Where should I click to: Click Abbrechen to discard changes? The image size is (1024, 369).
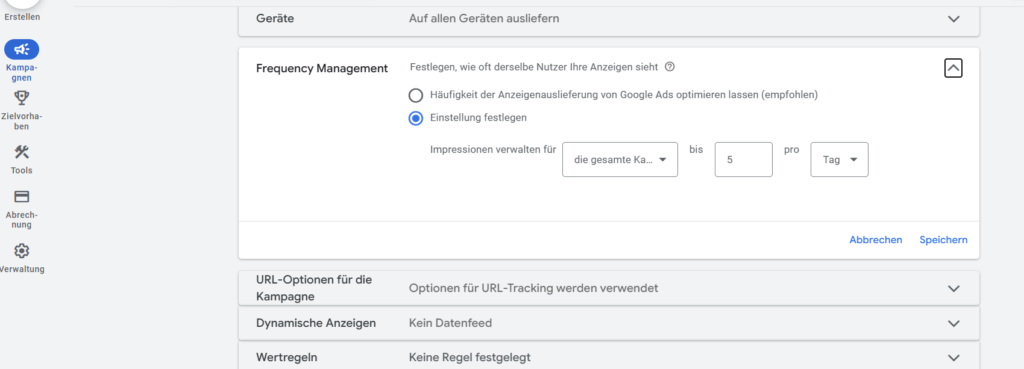[x=876, y=240]
